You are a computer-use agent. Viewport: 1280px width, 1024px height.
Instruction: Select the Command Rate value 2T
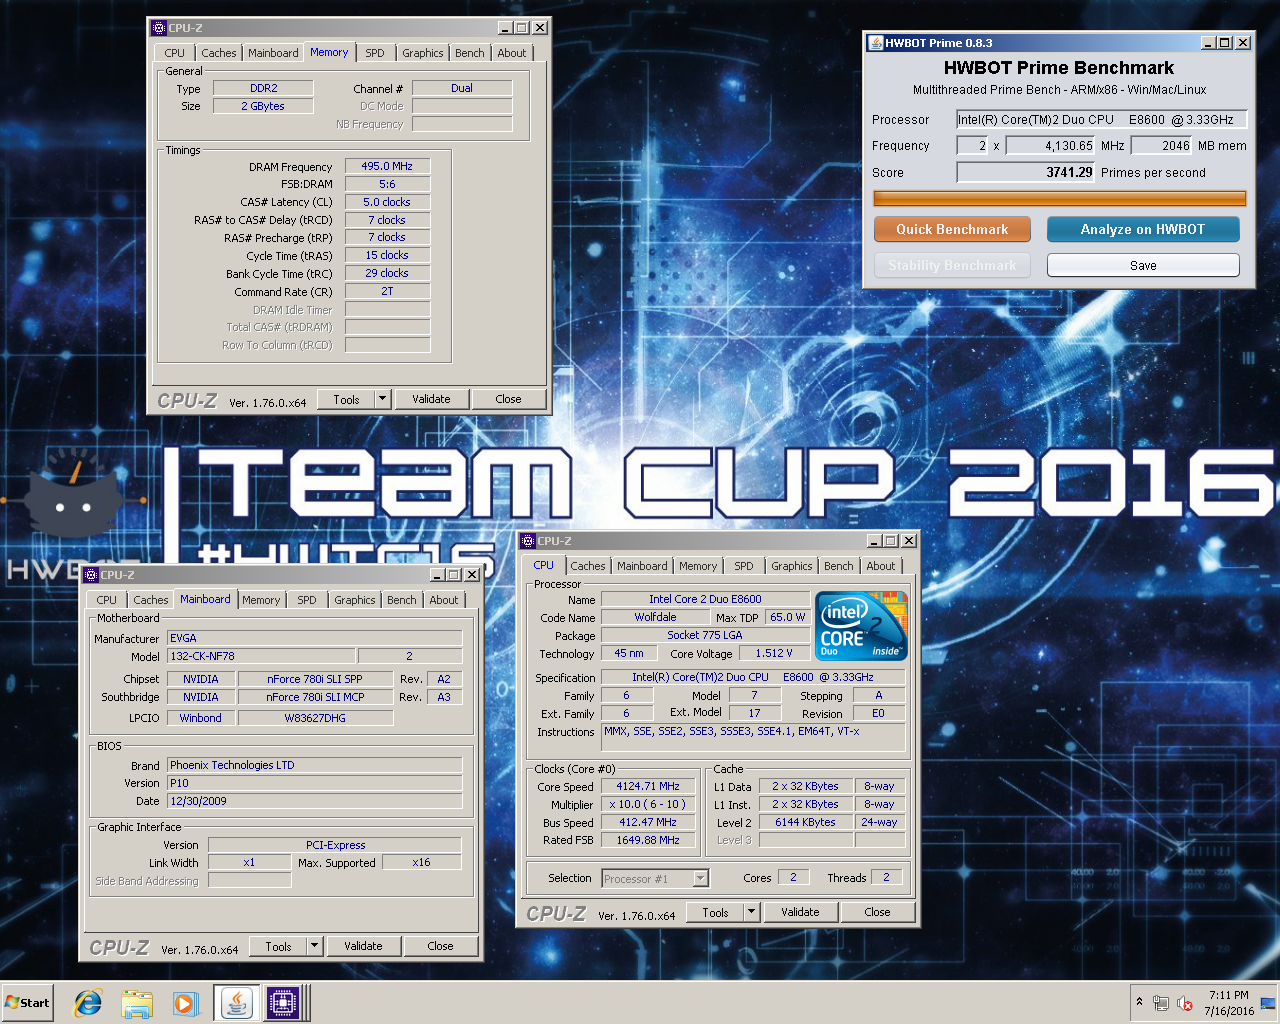[387, 291]
